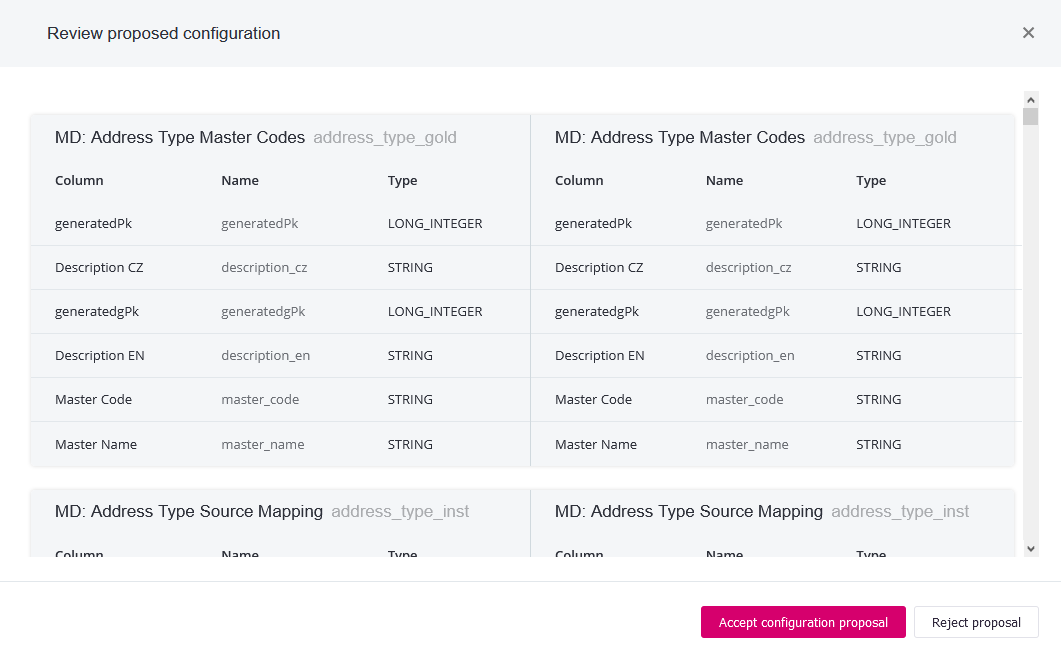Viewport: 1061px width, 660px height.
Task: Click the vertical scrollbar thumb
Action: tap(1031, 118)
